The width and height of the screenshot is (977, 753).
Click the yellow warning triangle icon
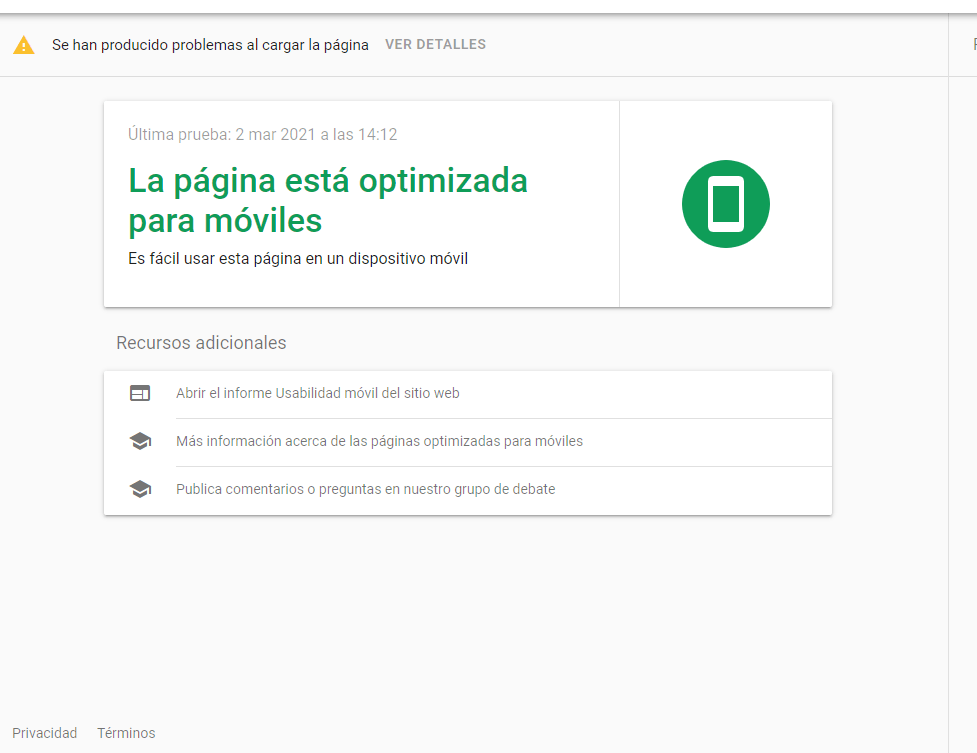tap(24, 45)
